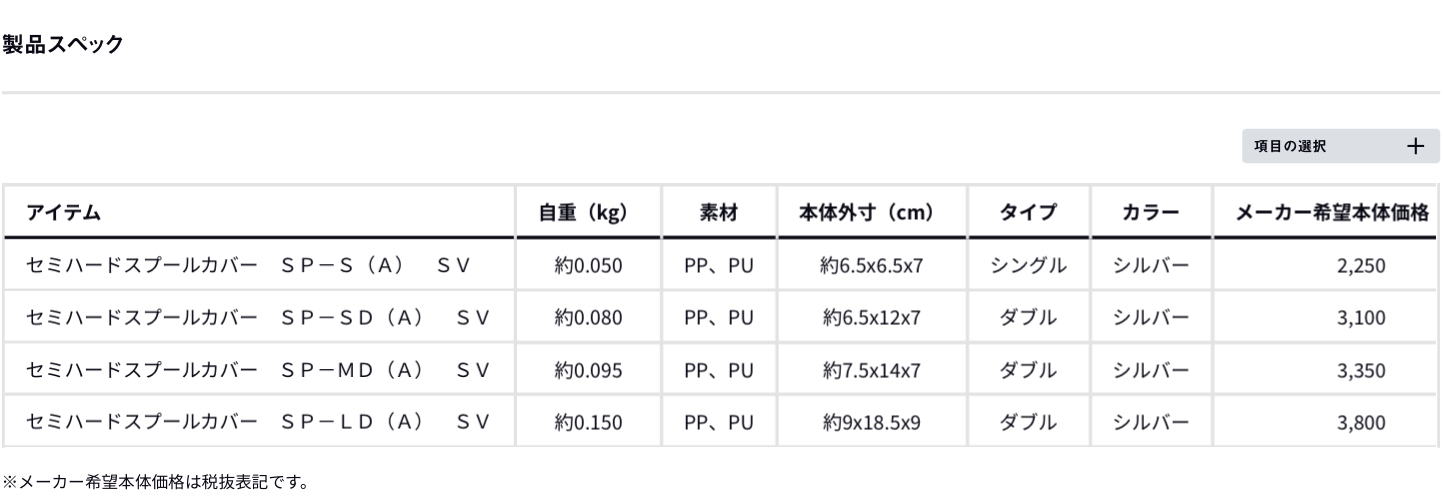This screenshot has width=1443, height=502.
Task: Click the 素材 column header
Action: [x=718, y=212]
